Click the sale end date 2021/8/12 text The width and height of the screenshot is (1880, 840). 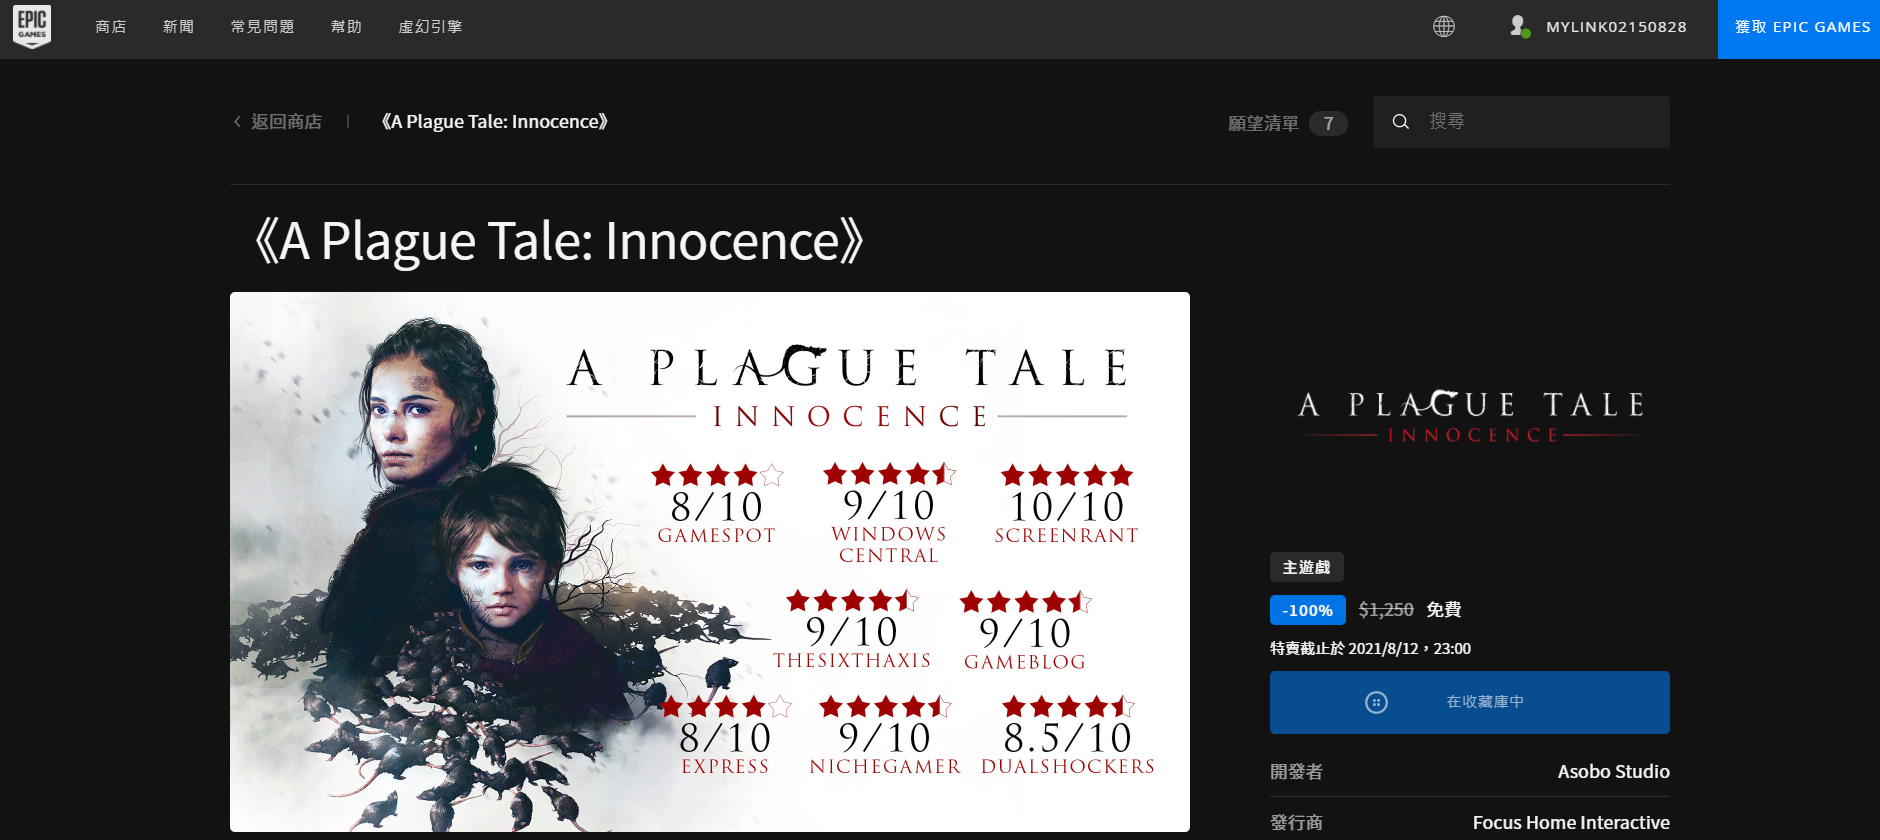coord(1370,648)
